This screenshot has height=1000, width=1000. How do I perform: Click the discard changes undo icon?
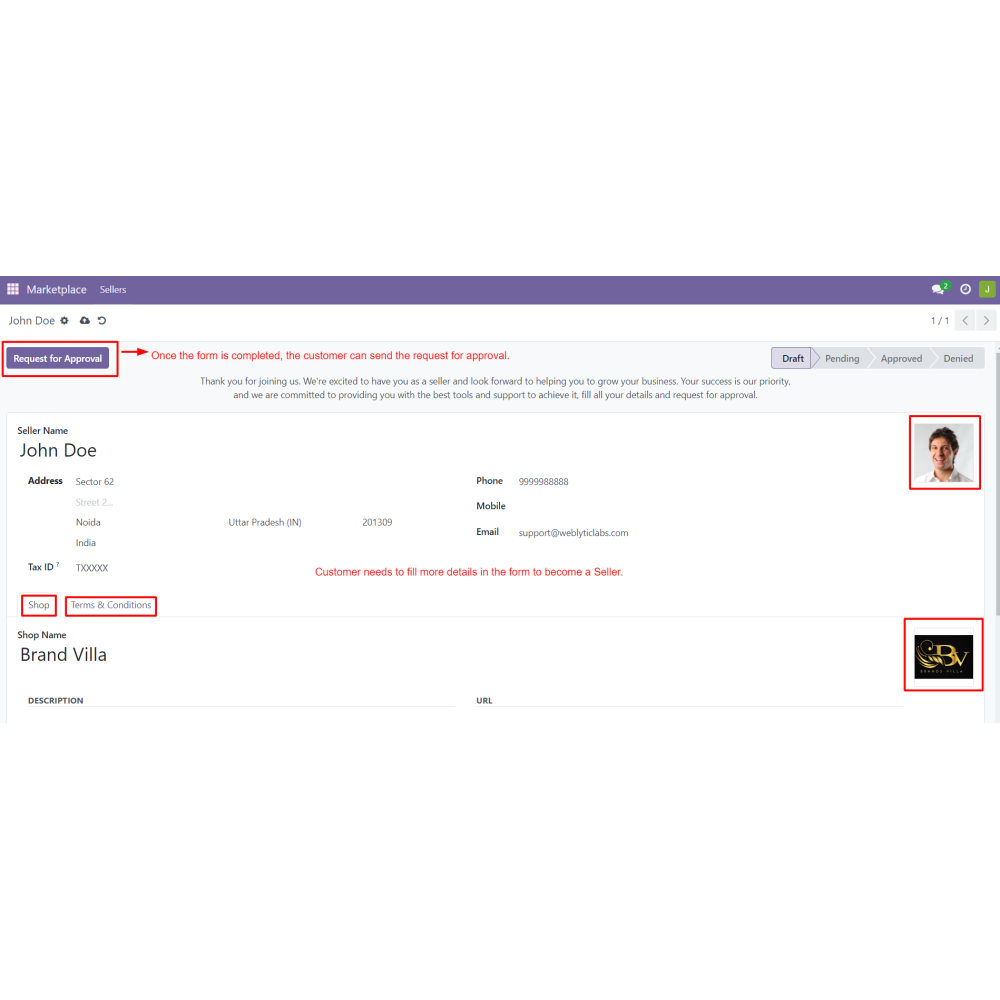[102, 321]
